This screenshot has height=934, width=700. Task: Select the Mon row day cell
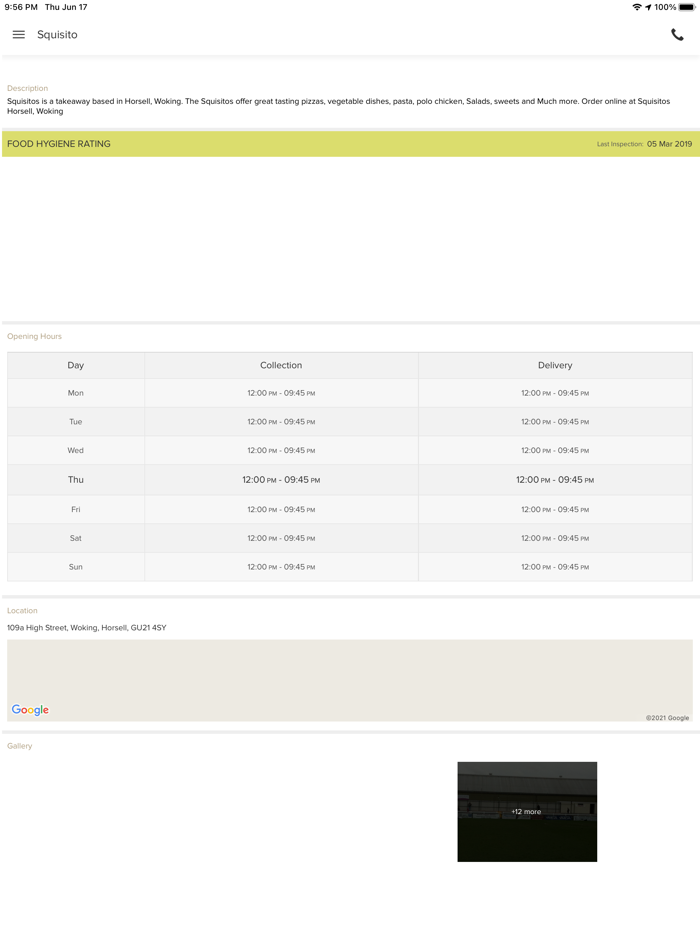coord(76,393)
